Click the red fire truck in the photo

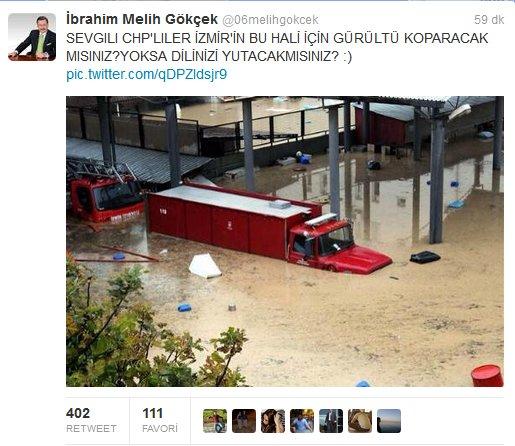270,227
